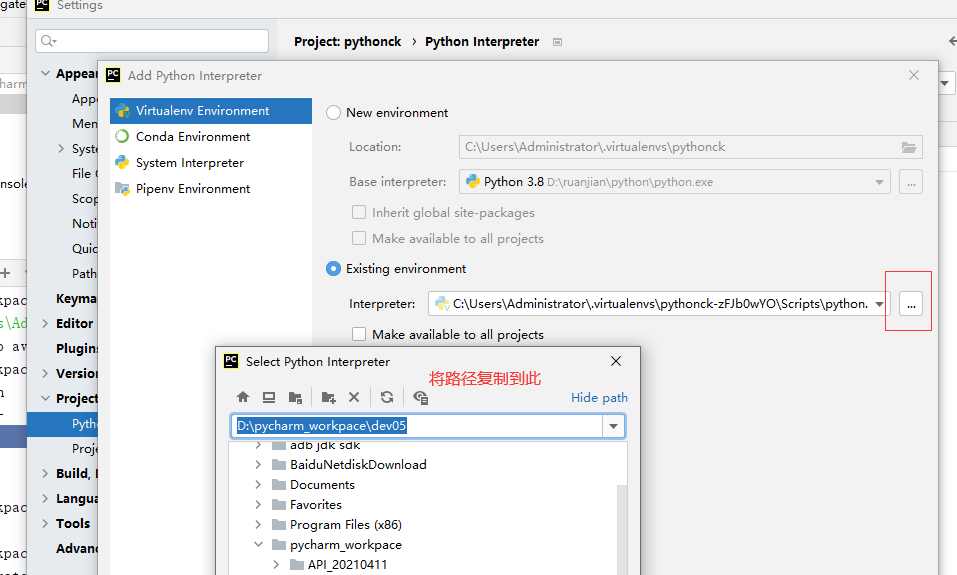The height and width of the screenshot is (575, 957).
Task: Click the delete X toolbar icon
Action: [354, 397]
